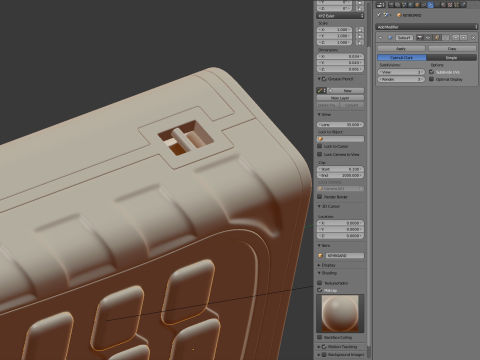The height and width of the screenshot is (360, 480).
Task: Click the pin icon beside KEYBOARD breadcrumb
Action: [378, 15]
